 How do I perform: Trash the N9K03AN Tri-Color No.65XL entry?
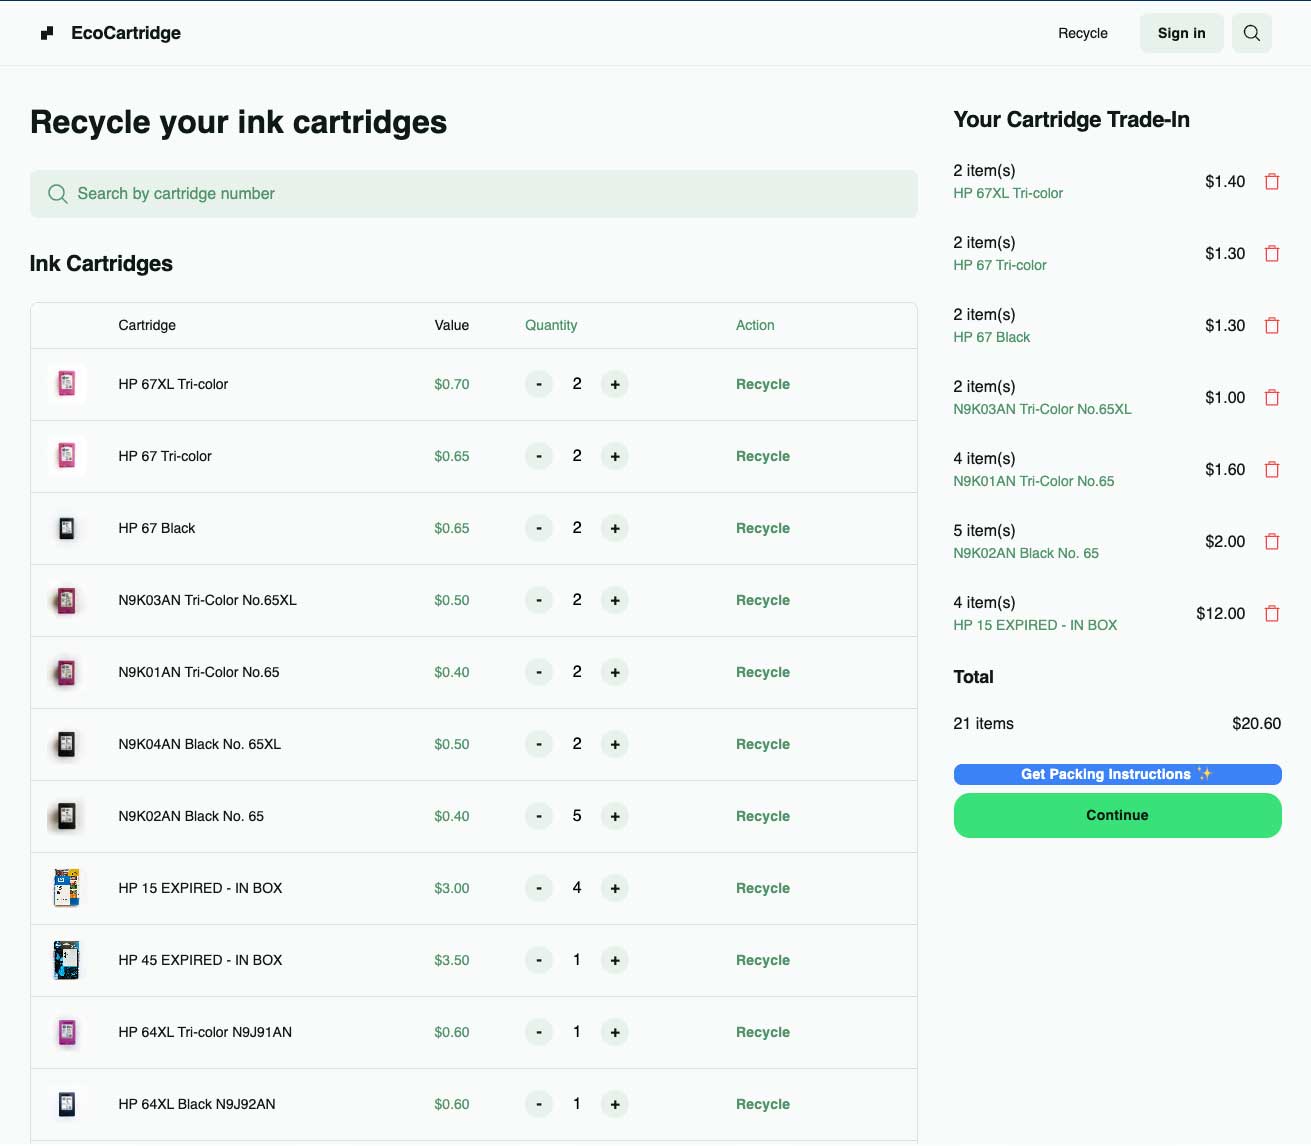click(x=1272, y=398)
